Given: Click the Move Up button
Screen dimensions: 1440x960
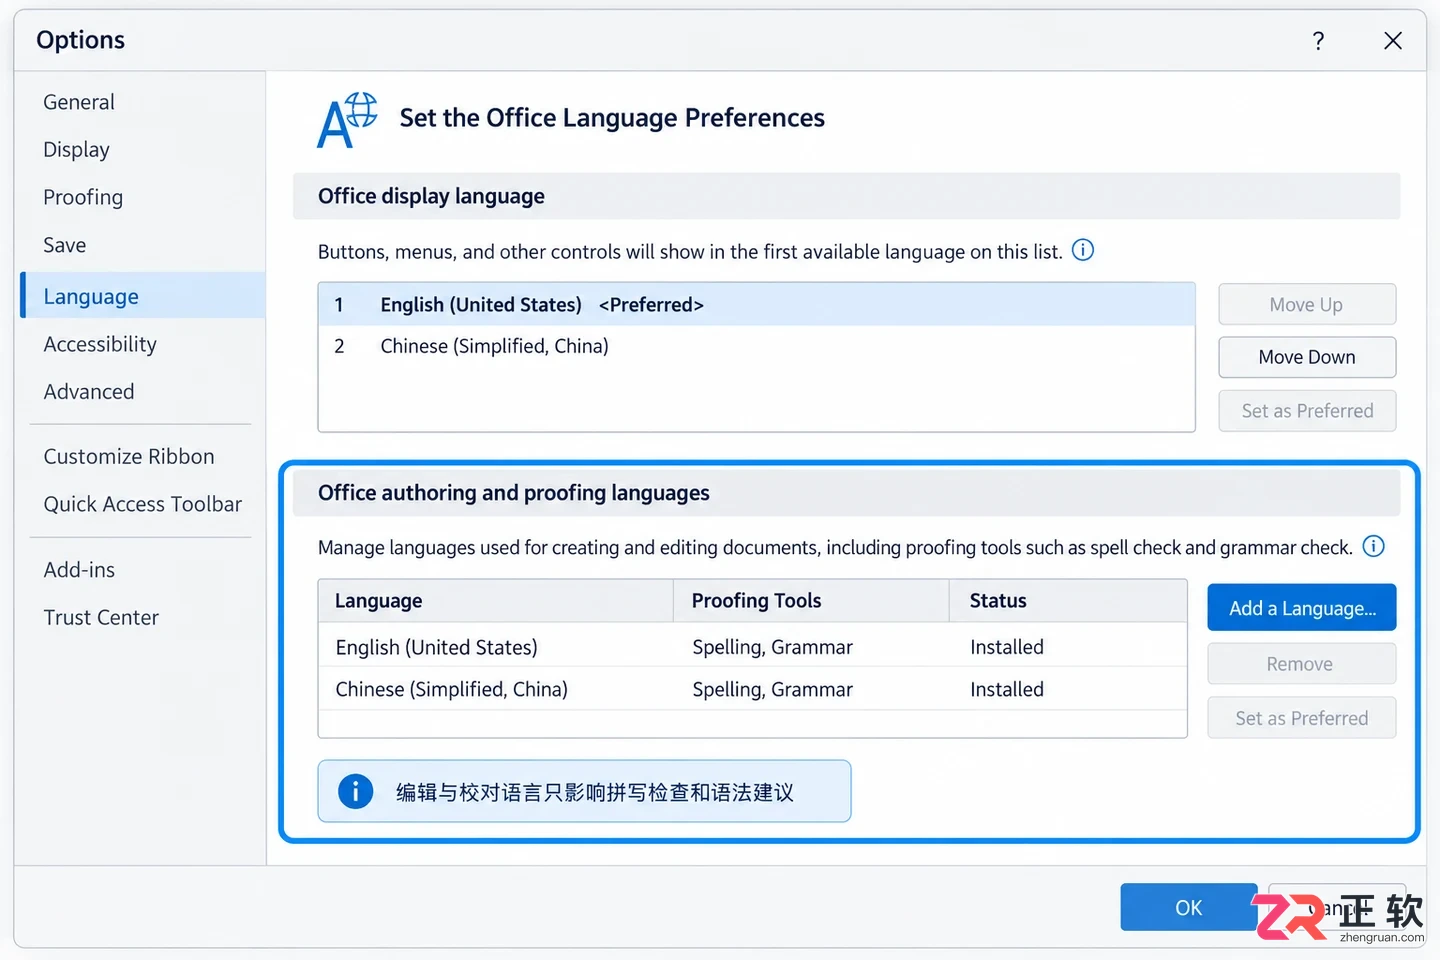Looking at the screenshot, I should pos(1307,304).
